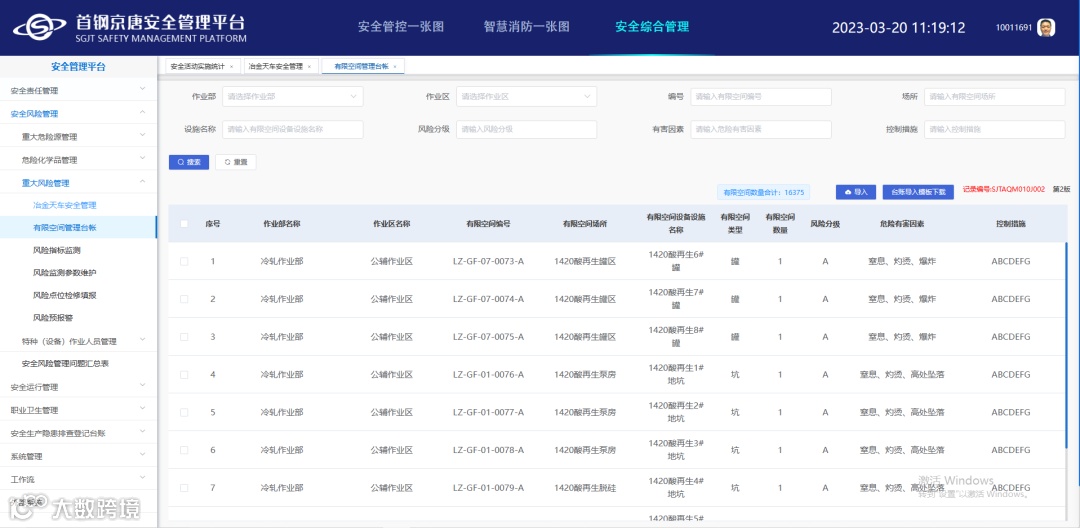
Task: Select 安全综合管理 top menu
Action: [652, 27]
